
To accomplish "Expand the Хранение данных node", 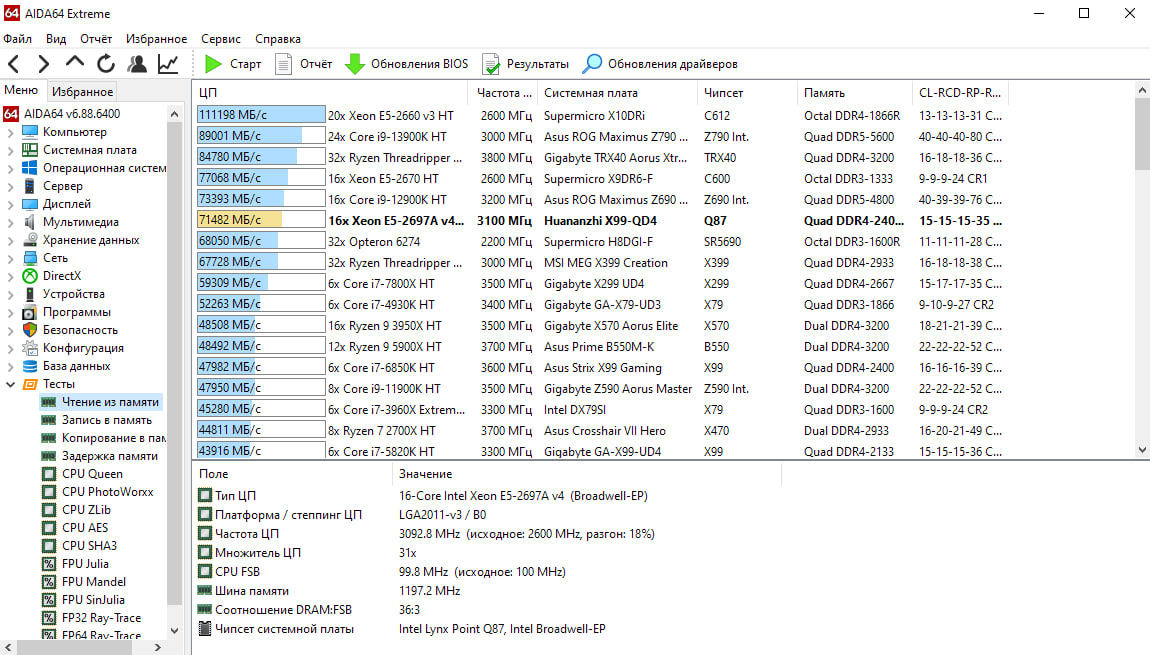I will pyautogui.click(x=10, y=241).
